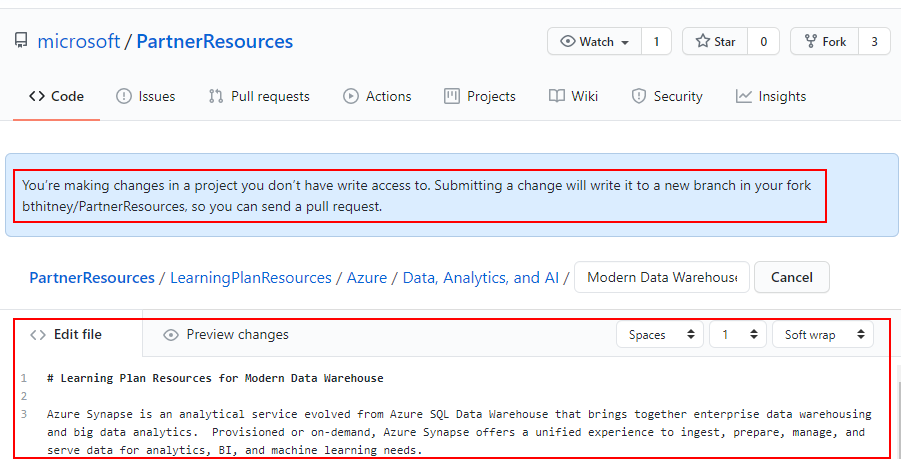Click the pull request icon
This screenshot has height=459, width=901.
[x=216, y=97]
